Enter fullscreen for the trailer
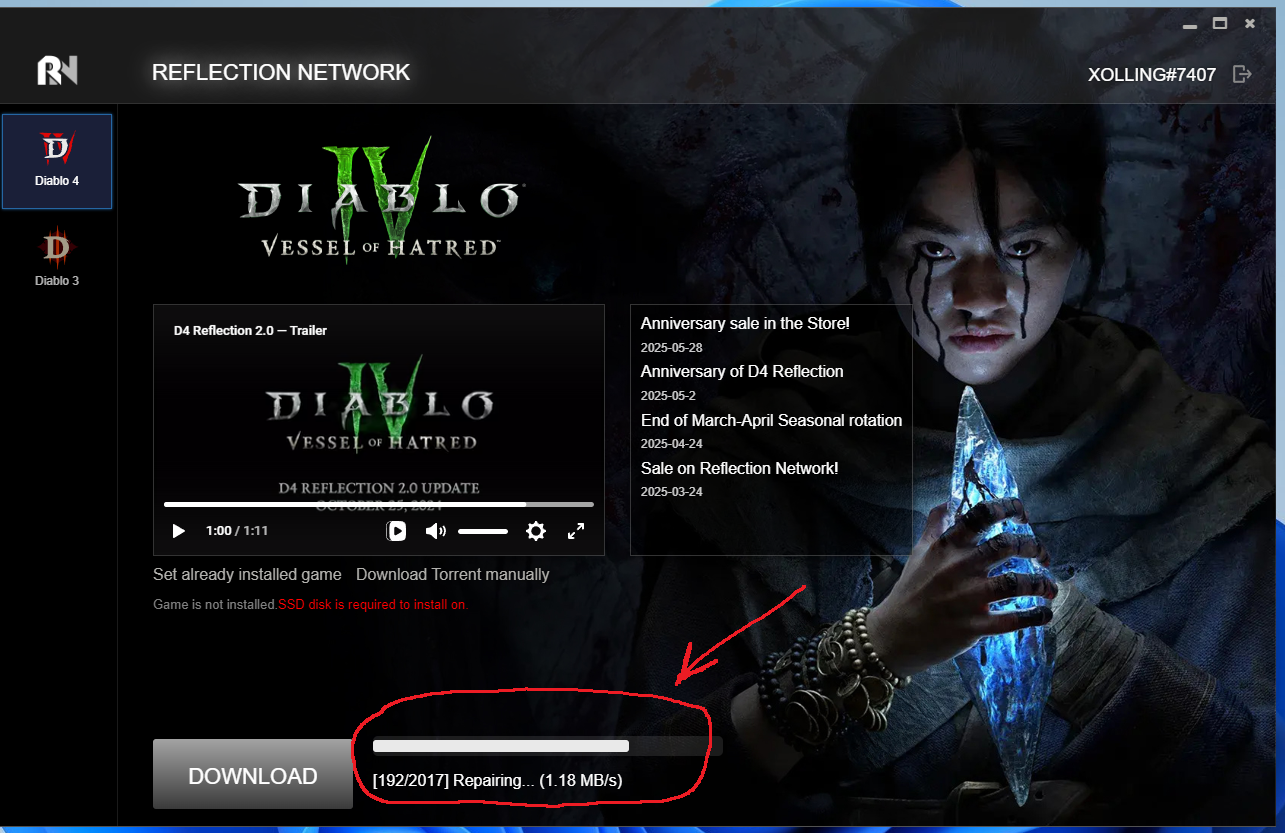Image resolution: width=1285 pixels, height=833 pixels. tap(576, 531)
